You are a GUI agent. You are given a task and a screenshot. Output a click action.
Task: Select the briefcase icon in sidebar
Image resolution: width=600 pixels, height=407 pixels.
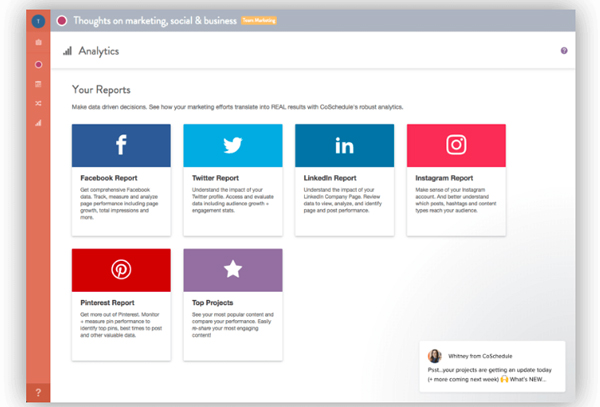pos(38,42)
